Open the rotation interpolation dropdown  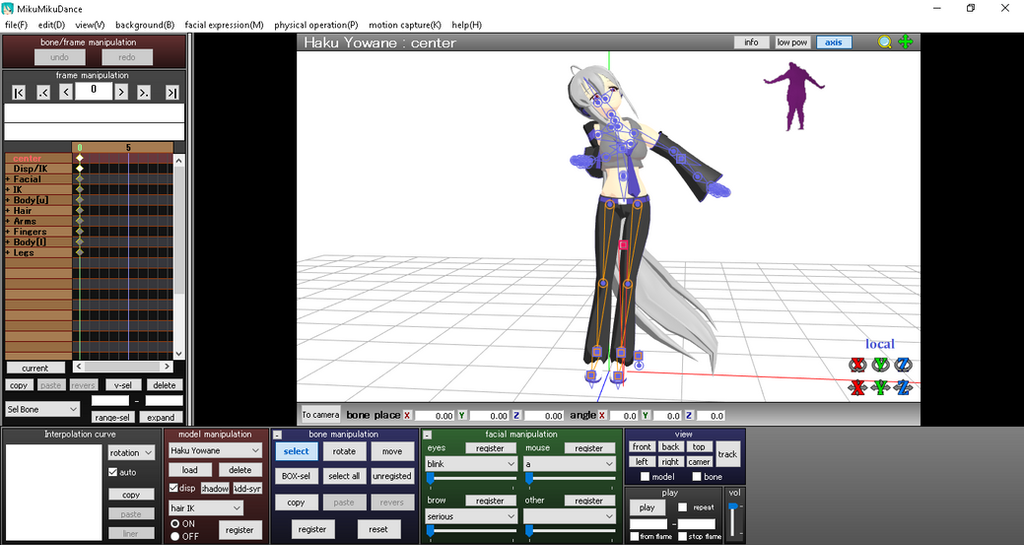click(x=131, y=452)
